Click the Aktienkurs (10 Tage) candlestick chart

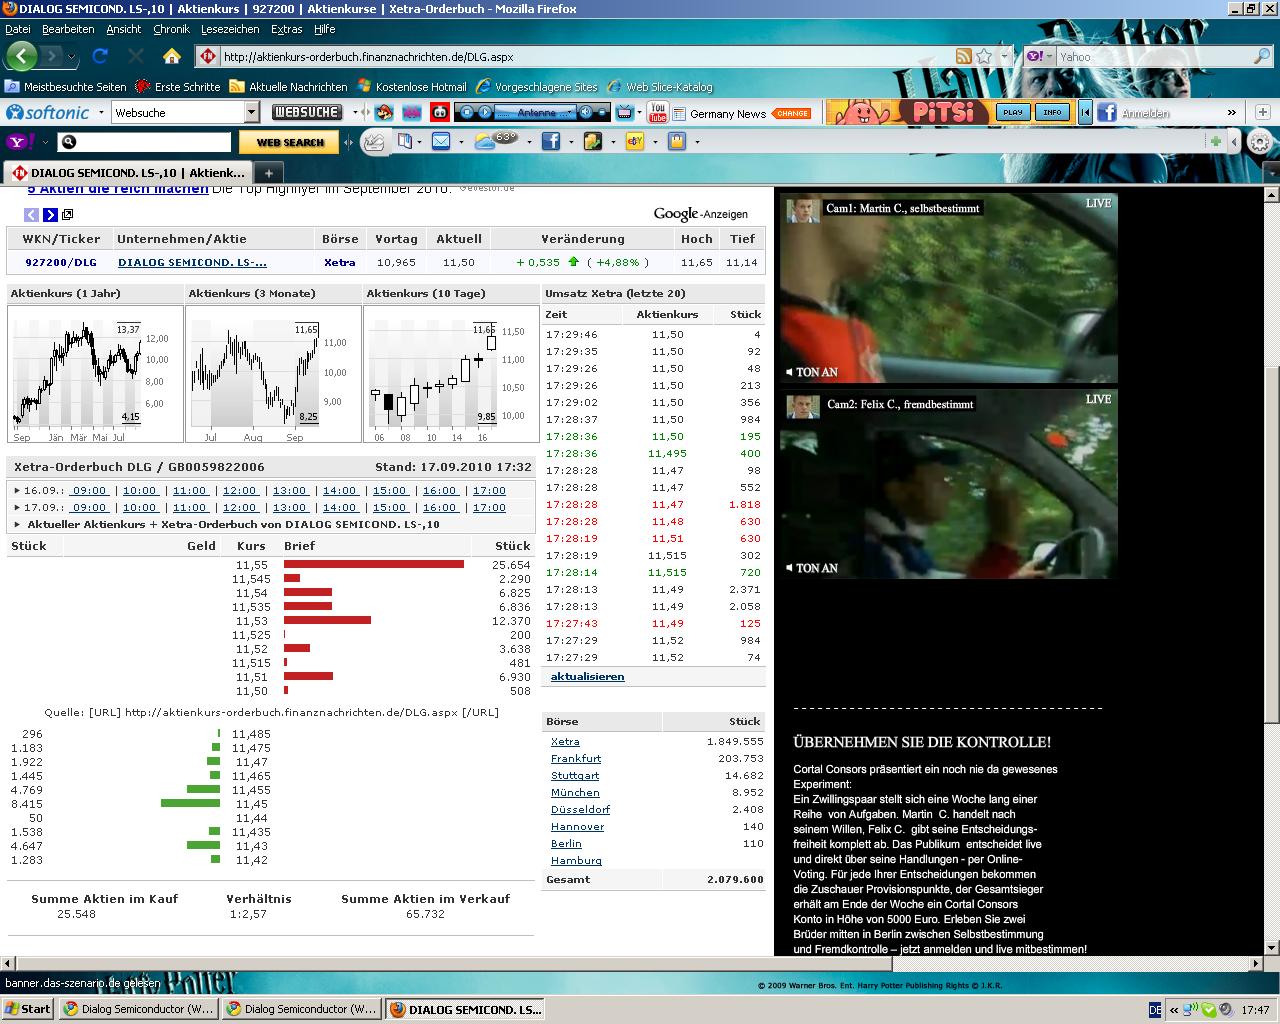pos(451,374)
